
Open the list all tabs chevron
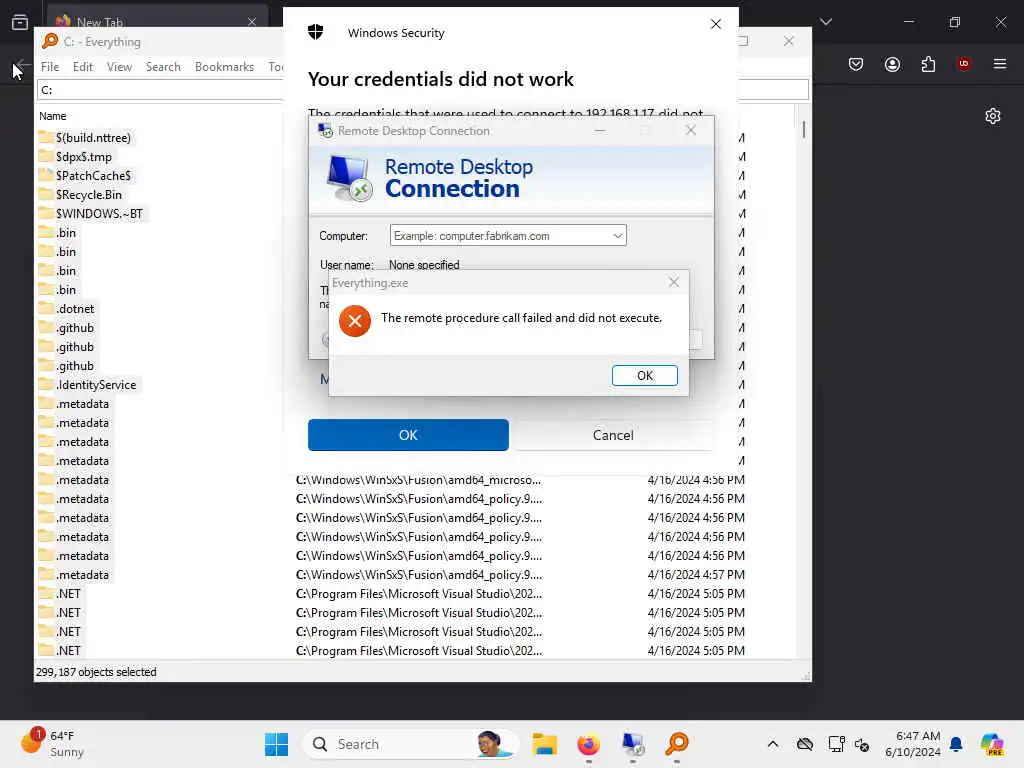[826, 22]
